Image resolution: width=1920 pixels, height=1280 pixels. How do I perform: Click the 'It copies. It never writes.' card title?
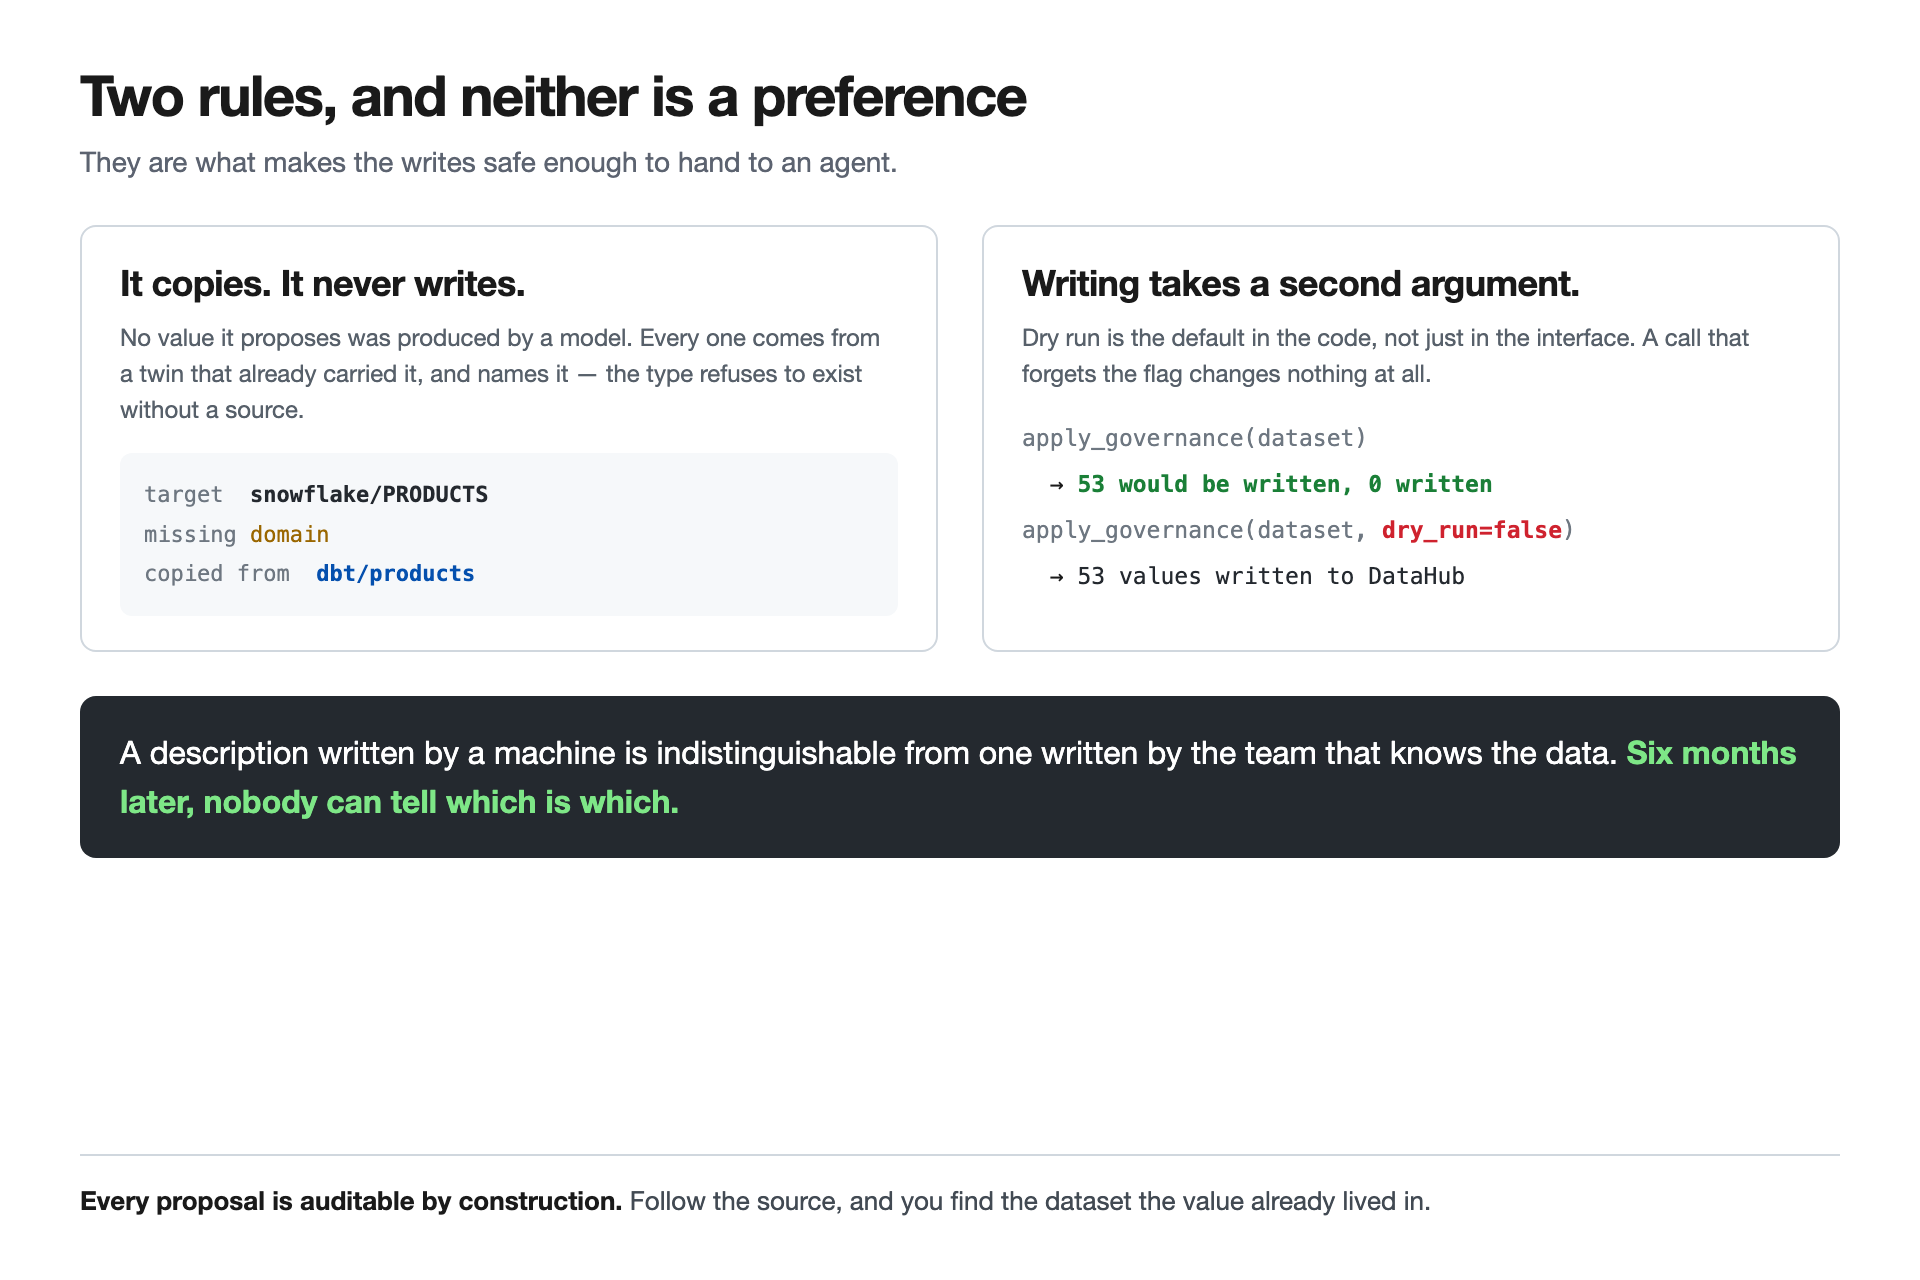(322, 284)
